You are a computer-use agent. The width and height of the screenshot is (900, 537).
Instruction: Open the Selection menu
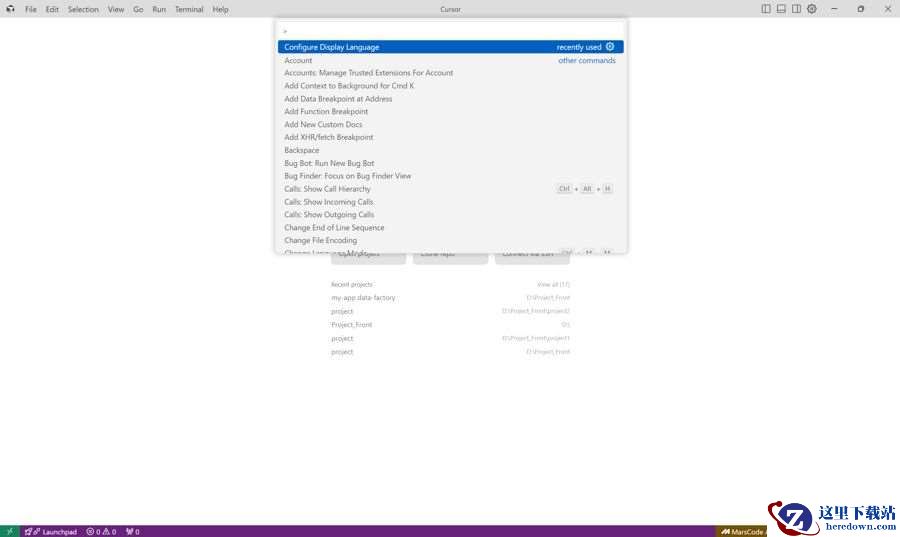pos(83,9)
